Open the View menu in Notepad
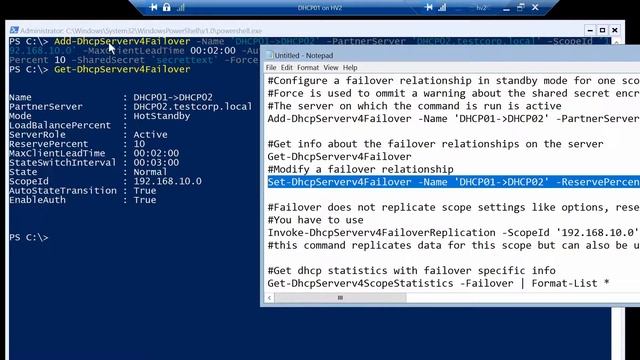Viewport: 640px width, 360px height. coord(331,68)
